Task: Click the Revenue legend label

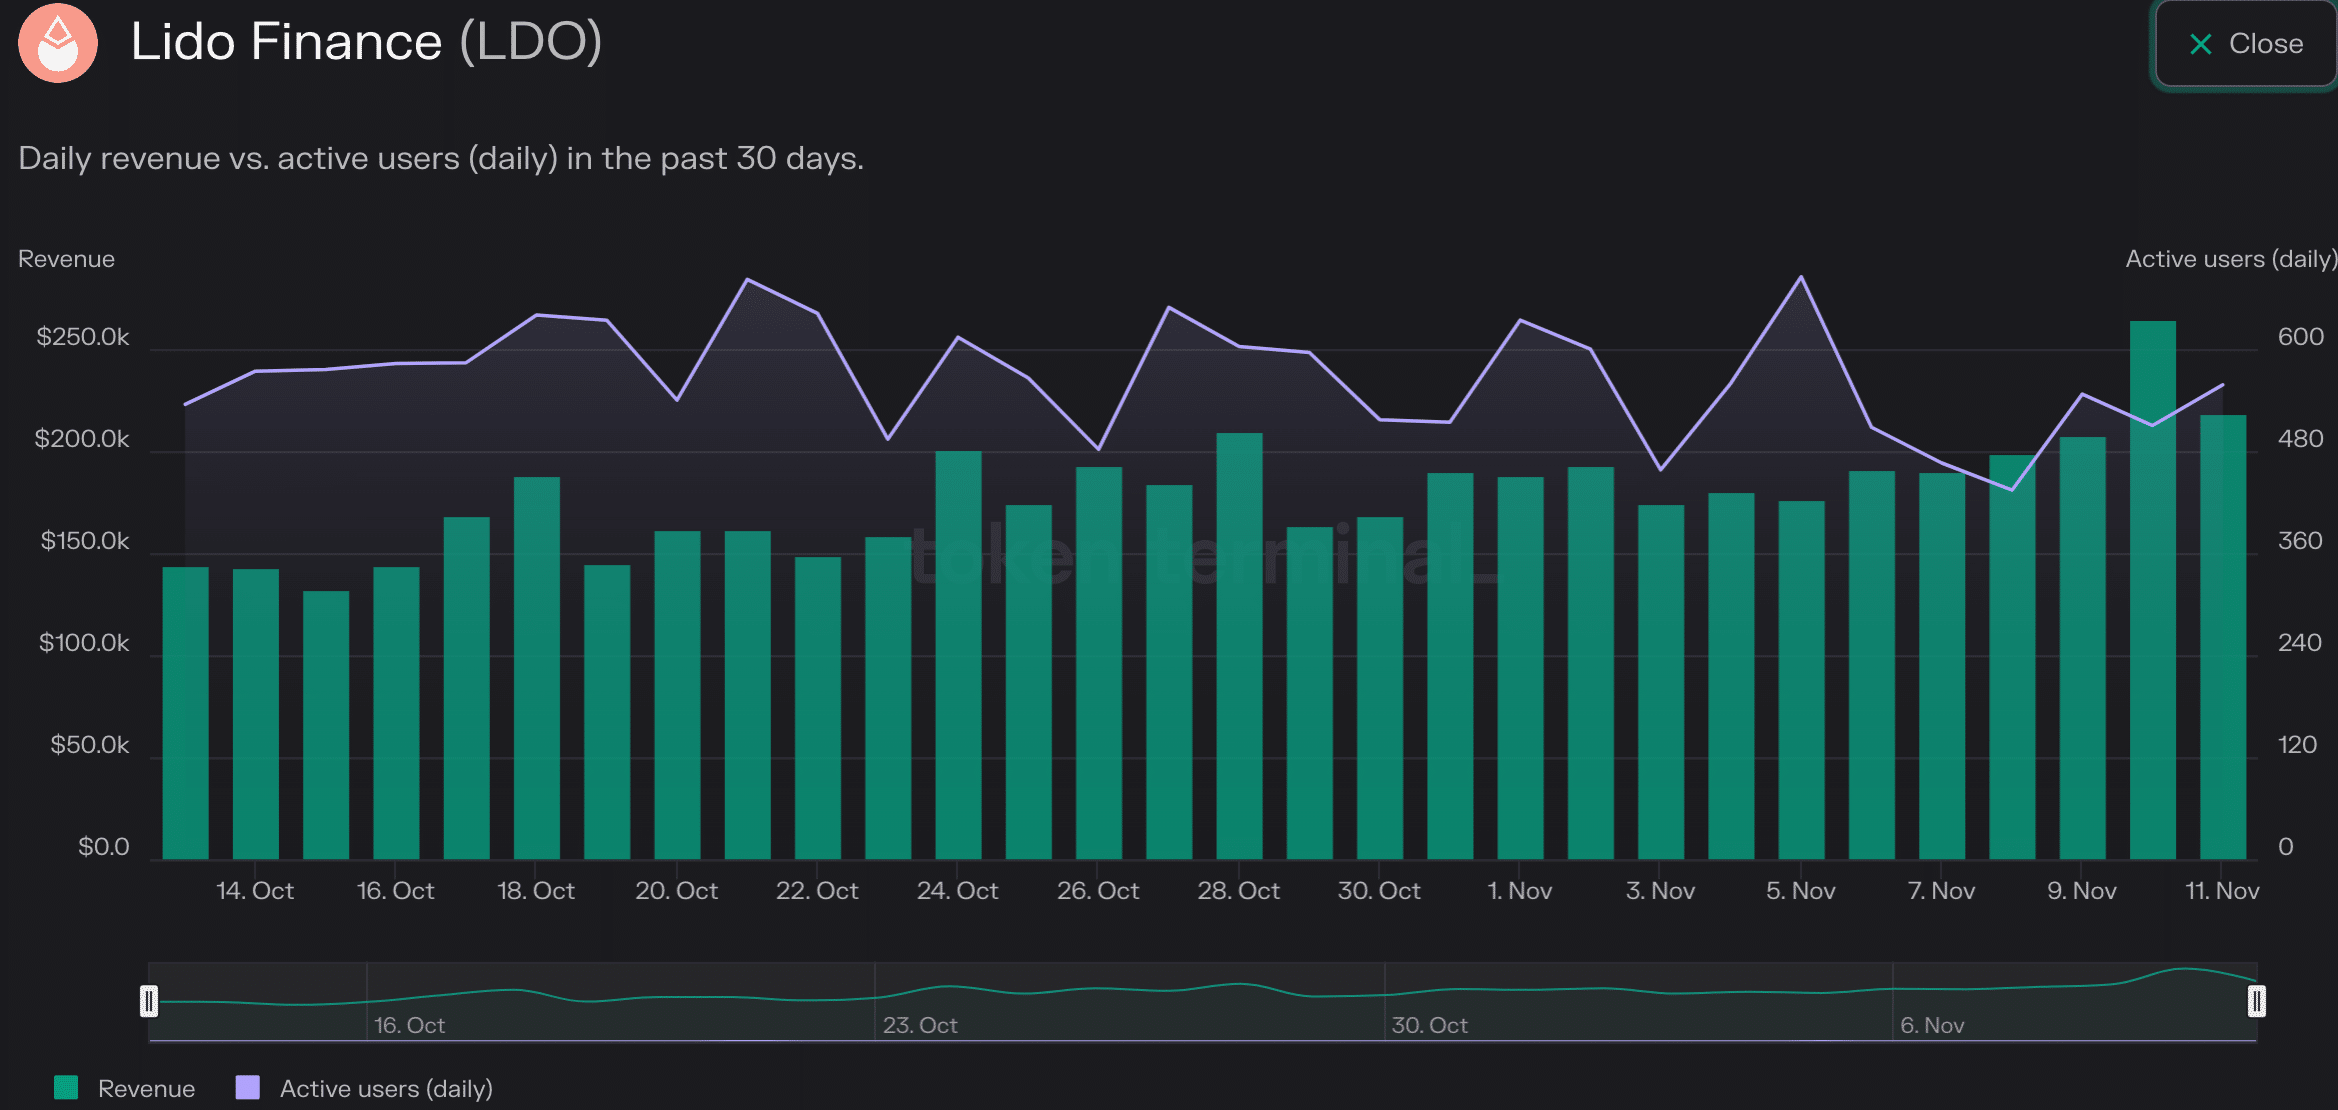Action: (x=146, y=1088)
